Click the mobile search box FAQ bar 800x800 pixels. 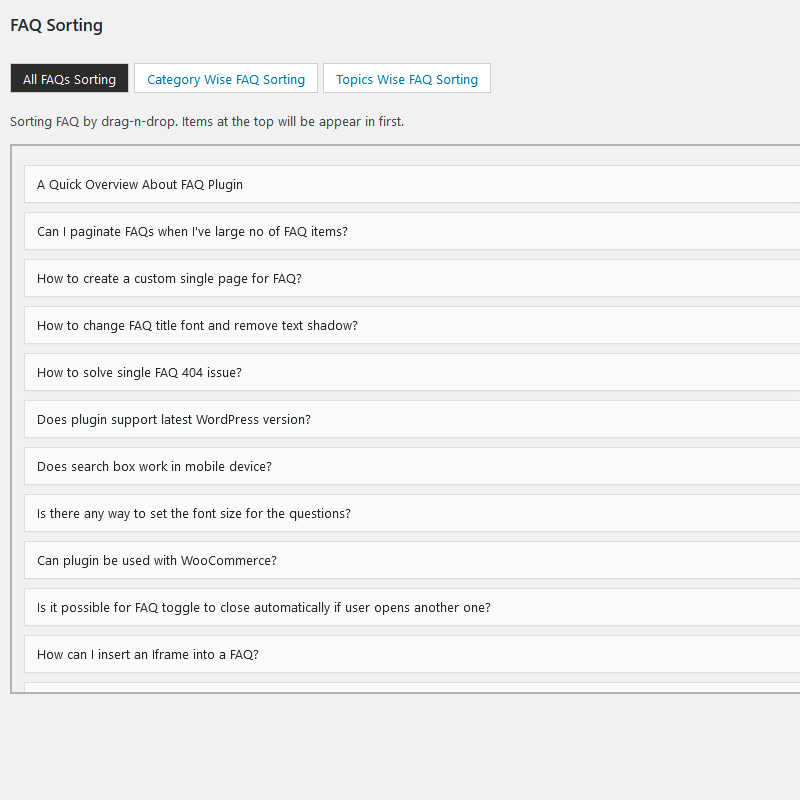click(400, 466)
